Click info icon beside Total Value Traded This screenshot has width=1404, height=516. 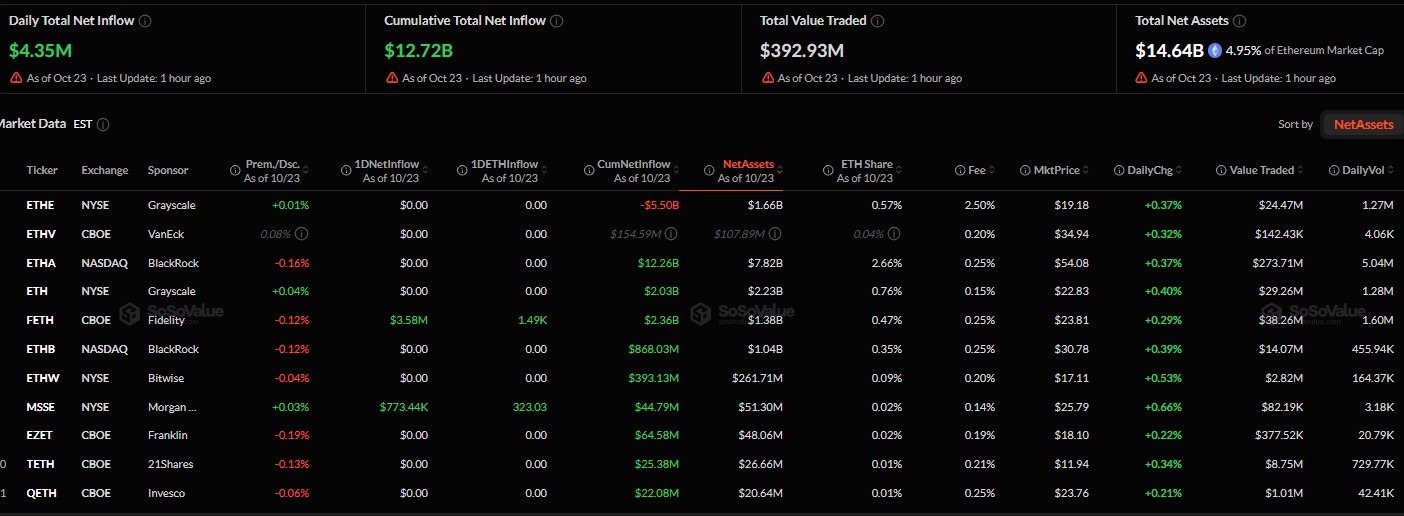[x=877, y=21]
